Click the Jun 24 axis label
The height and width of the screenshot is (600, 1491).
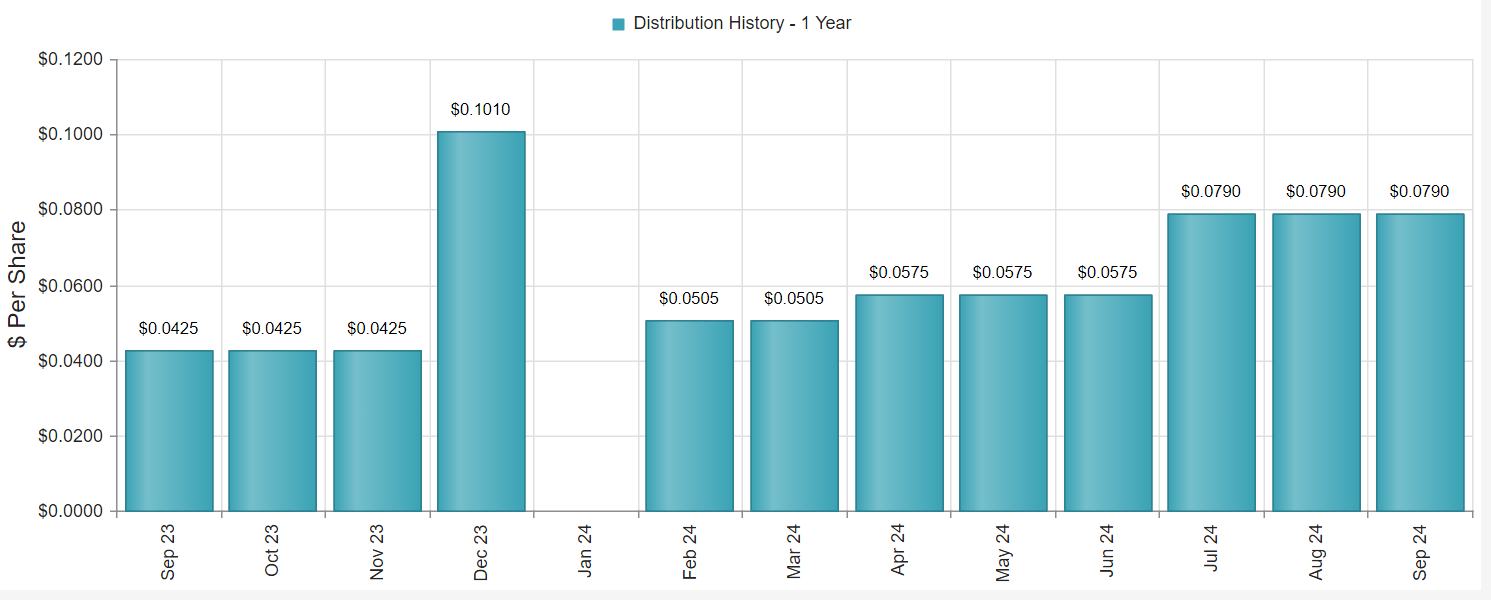(x=1108, y=551)
